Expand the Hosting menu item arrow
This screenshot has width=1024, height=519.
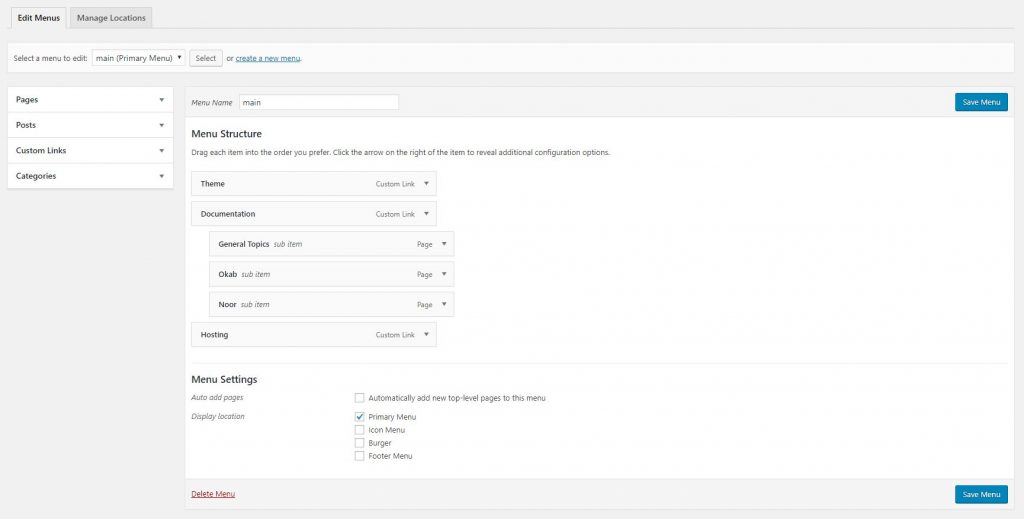coord(426,335)
